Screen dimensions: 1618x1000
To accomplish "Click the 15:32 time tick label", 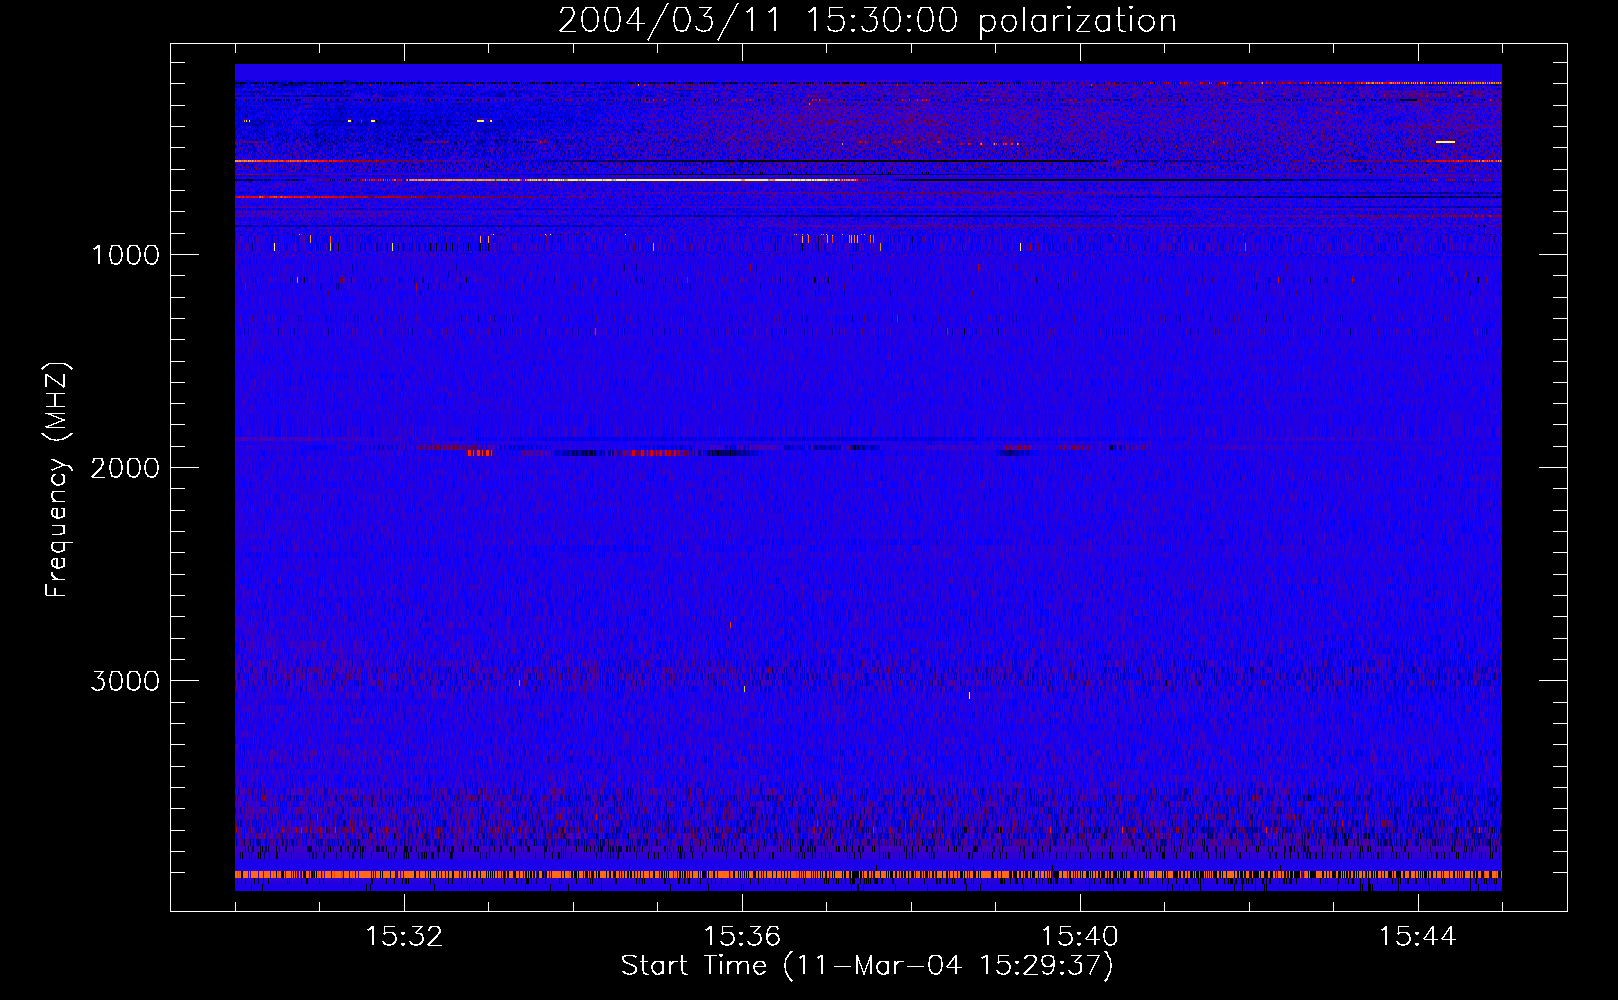I will [x=404, y=937].
